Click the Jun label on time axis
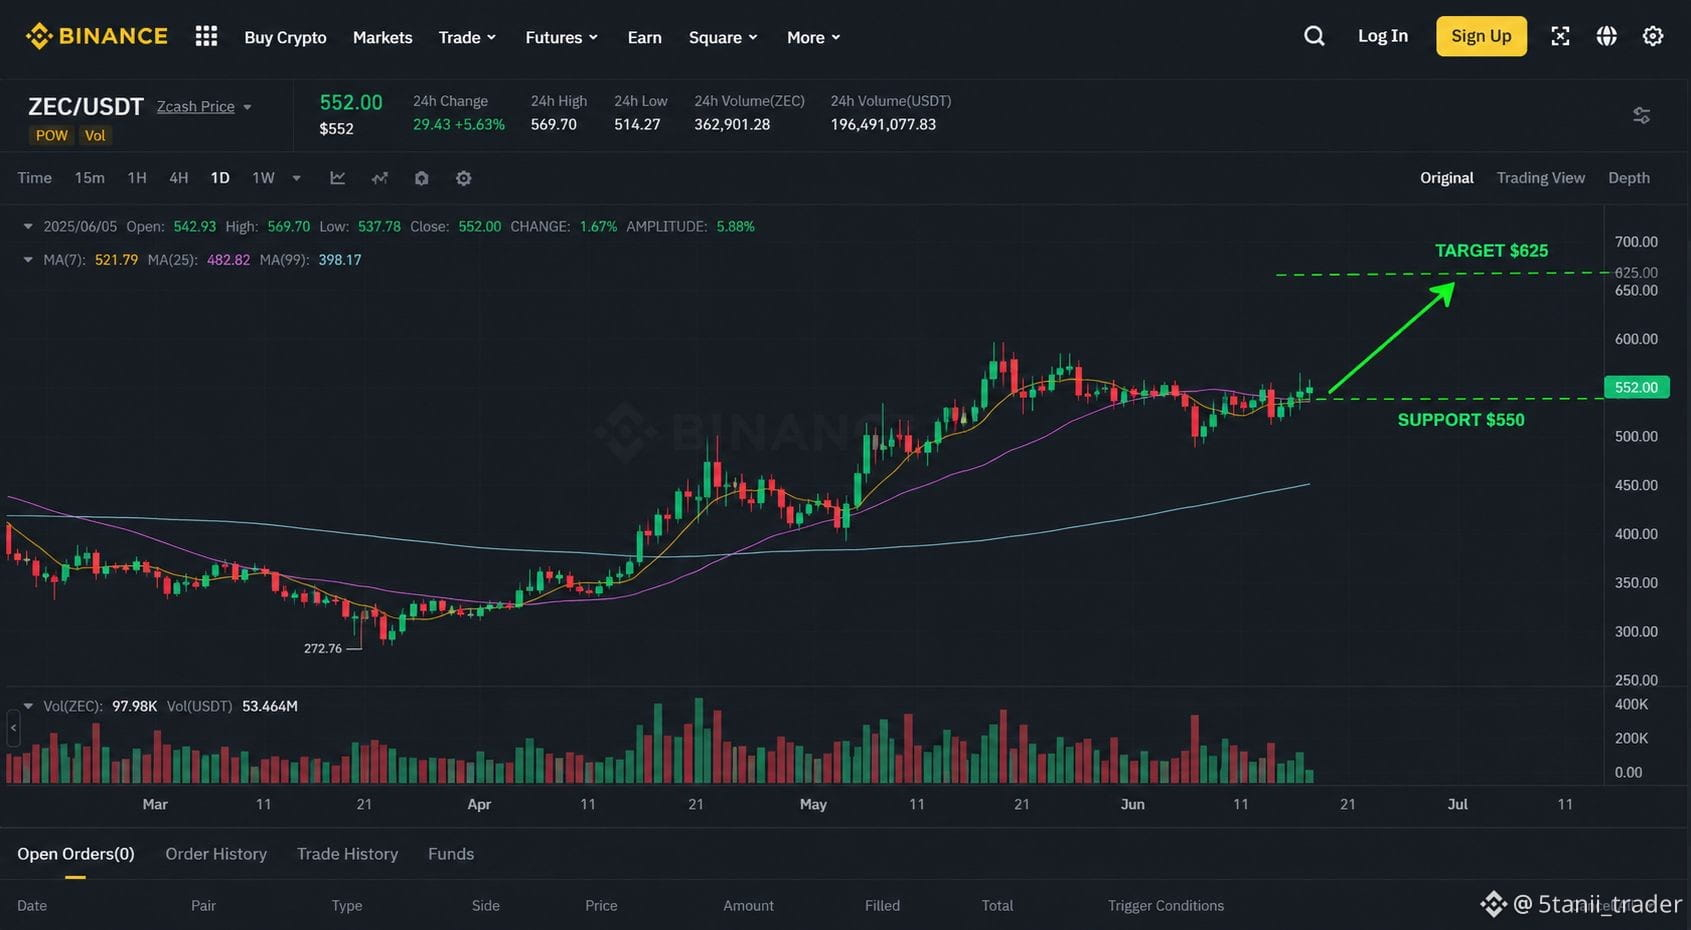Screen dimensions: 1691x930 (x=1132, y=804)
